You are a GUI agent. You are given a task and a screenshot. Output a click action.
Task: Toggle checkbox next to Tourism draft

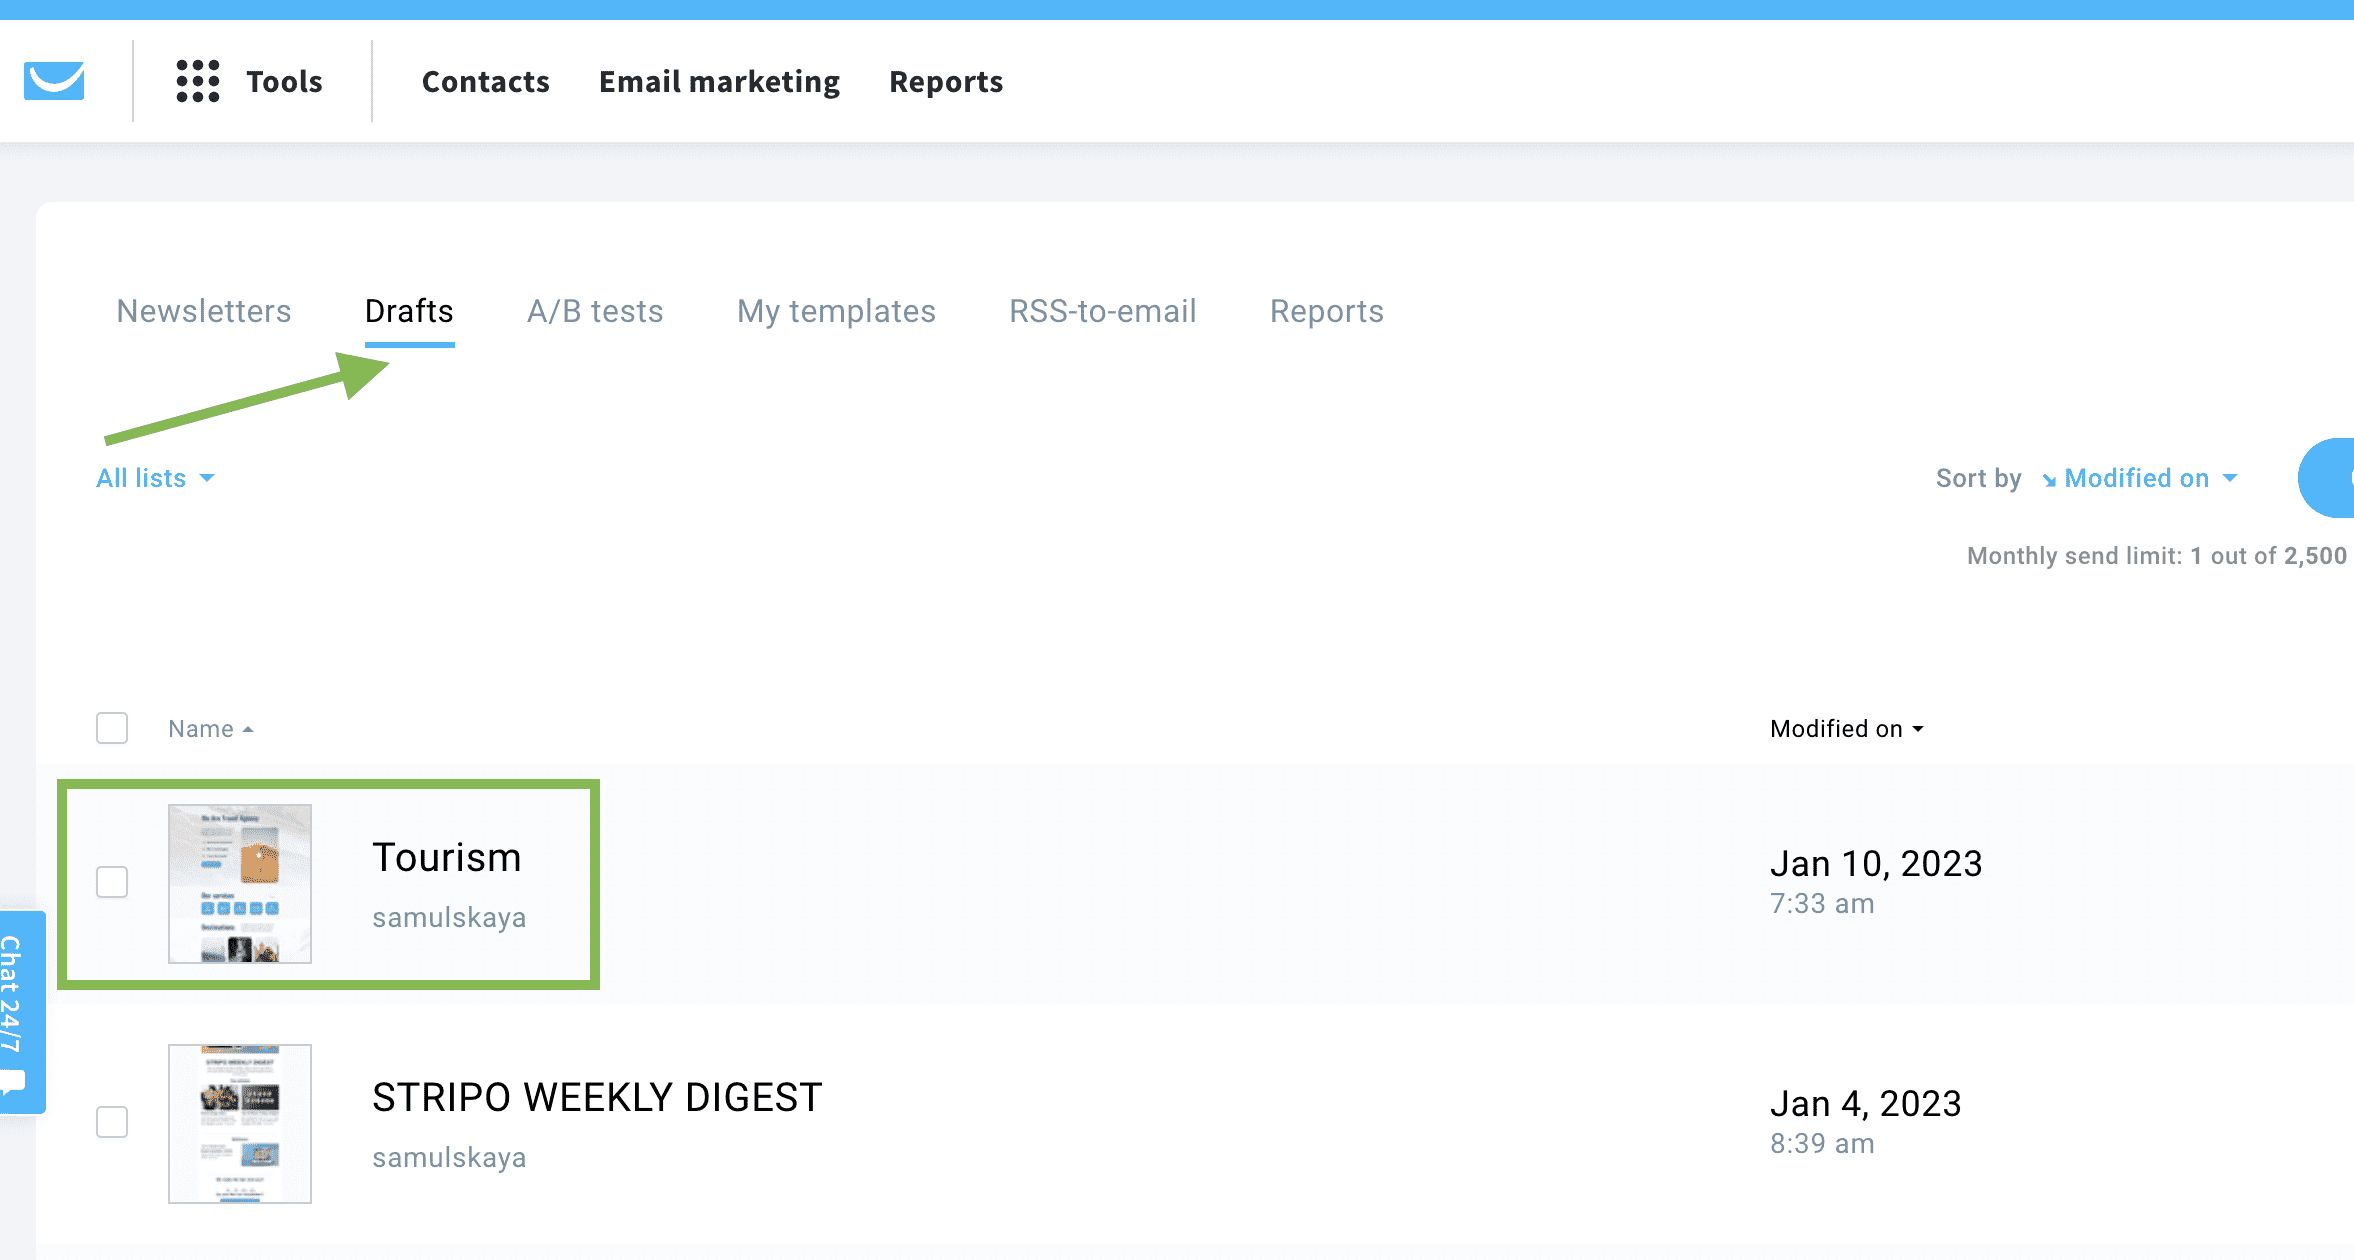(x=112, y=882)
